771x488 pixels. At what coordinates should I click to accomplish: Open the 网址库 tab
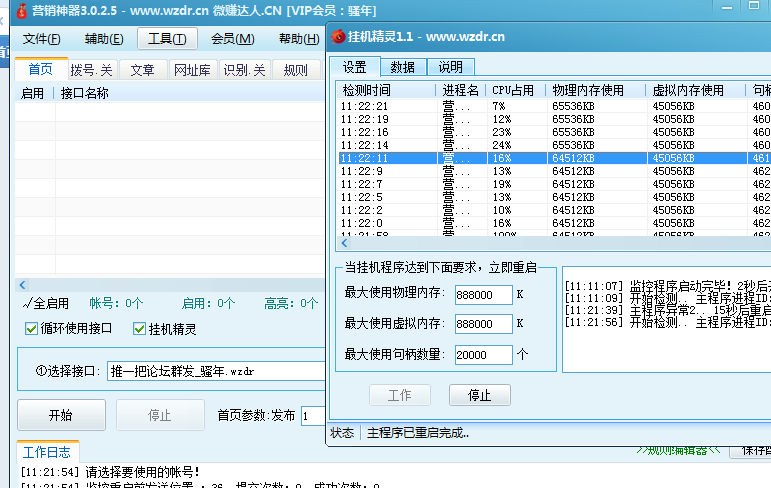click(192, 70)
